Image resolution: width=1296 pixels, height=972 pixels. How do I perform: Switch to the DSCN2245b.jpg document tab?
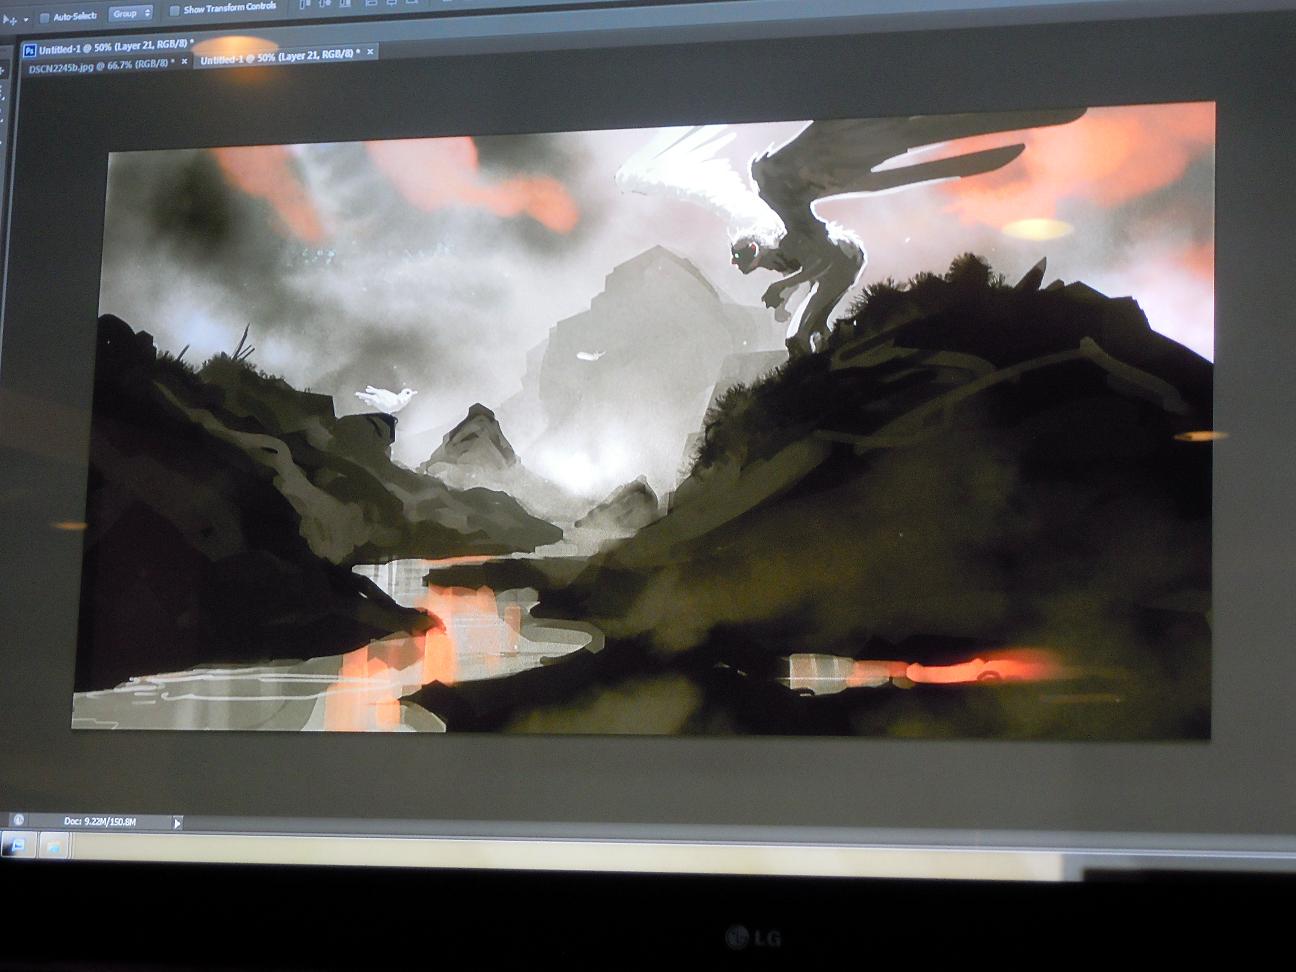click(x=96, y=62)
